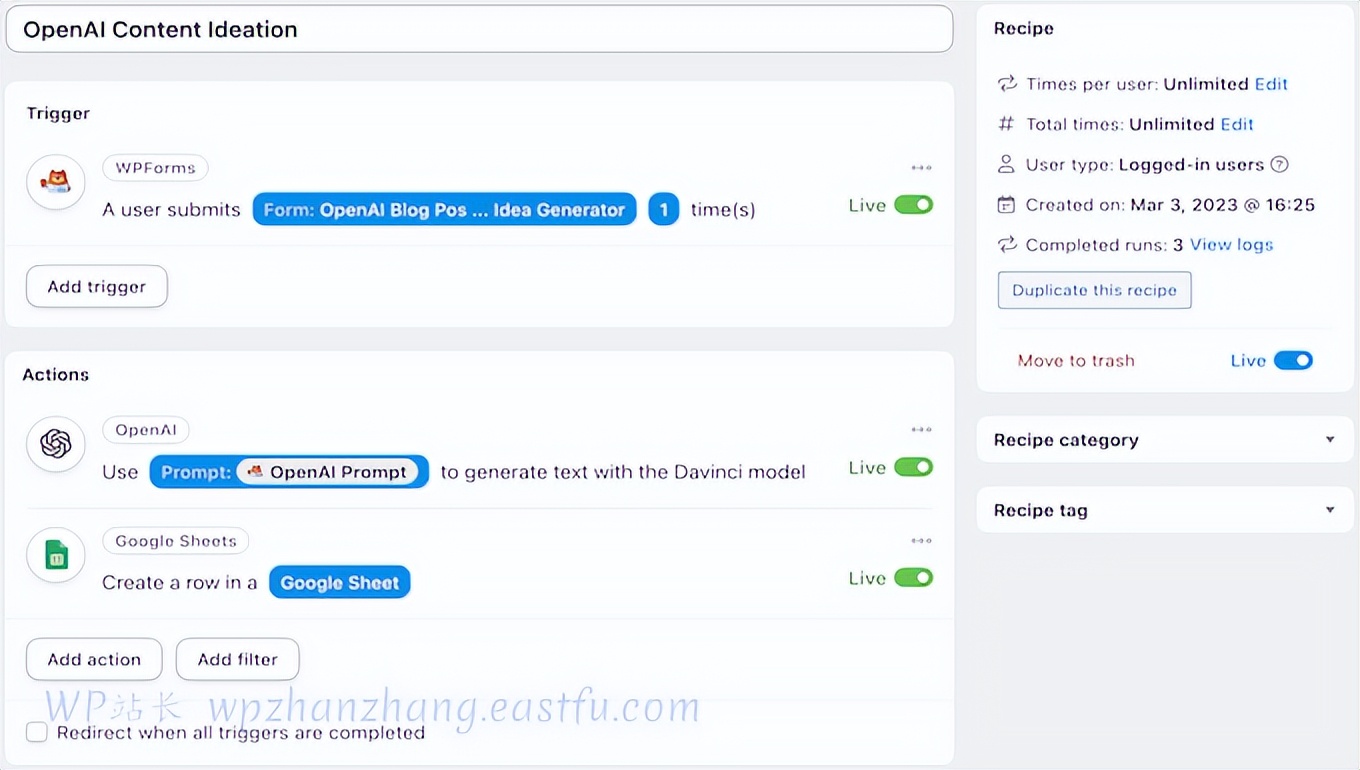Open View logs for completed runs
Screen dimensions: 1360x770
click(x=1232, y=245)
